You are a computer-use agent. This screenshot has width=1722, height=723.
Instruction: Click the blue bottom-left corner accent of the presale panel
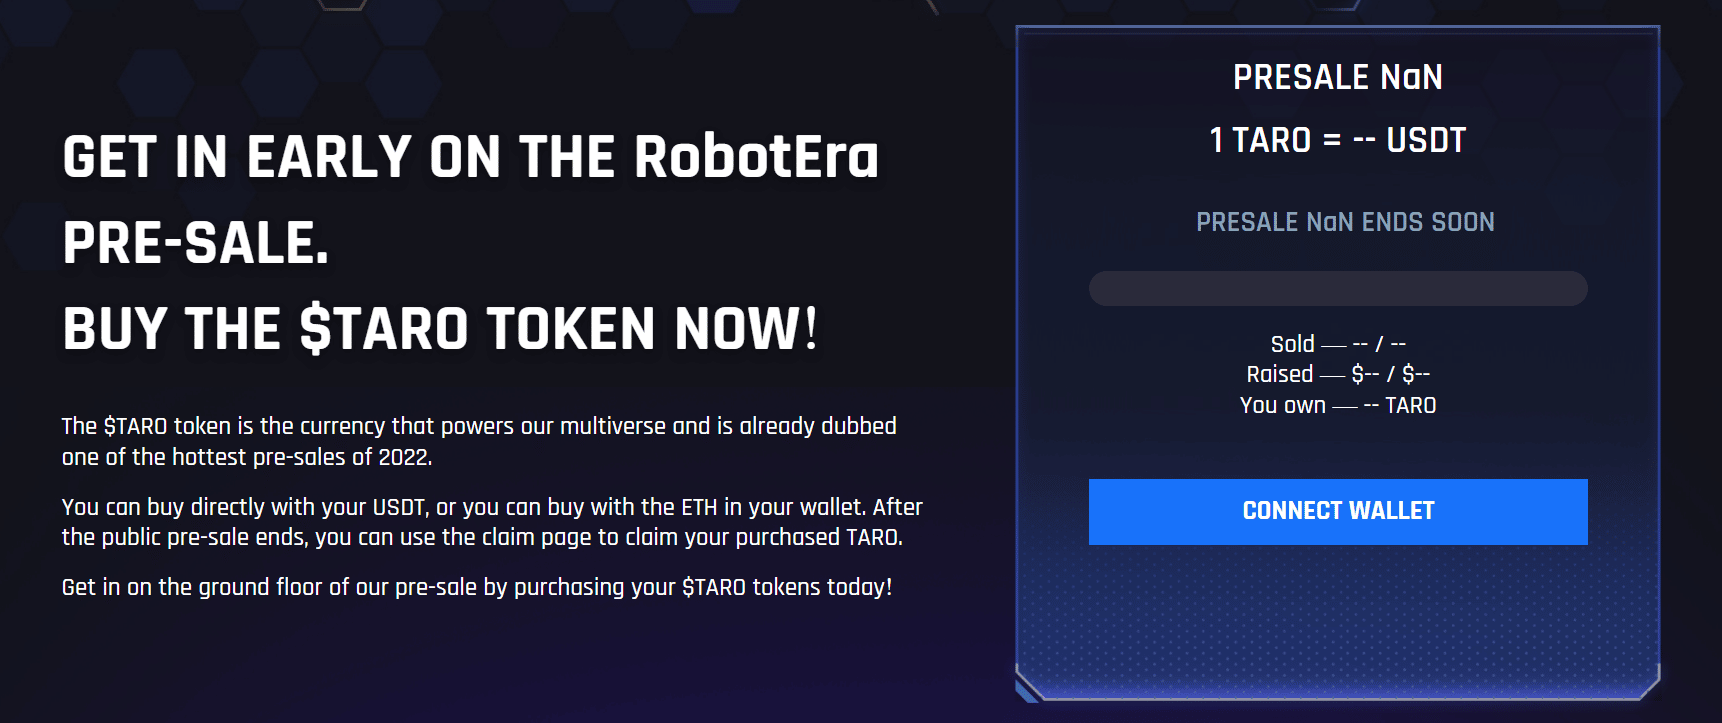[1028, 690]
